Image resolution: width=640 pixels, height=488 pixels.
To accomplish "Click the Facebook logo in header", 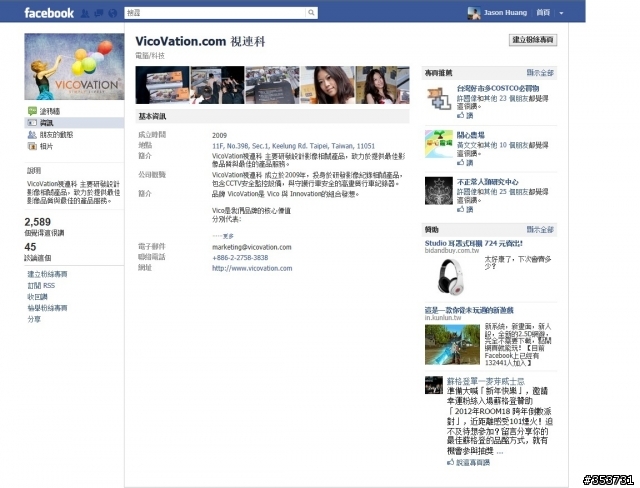I will coord(49,13).
